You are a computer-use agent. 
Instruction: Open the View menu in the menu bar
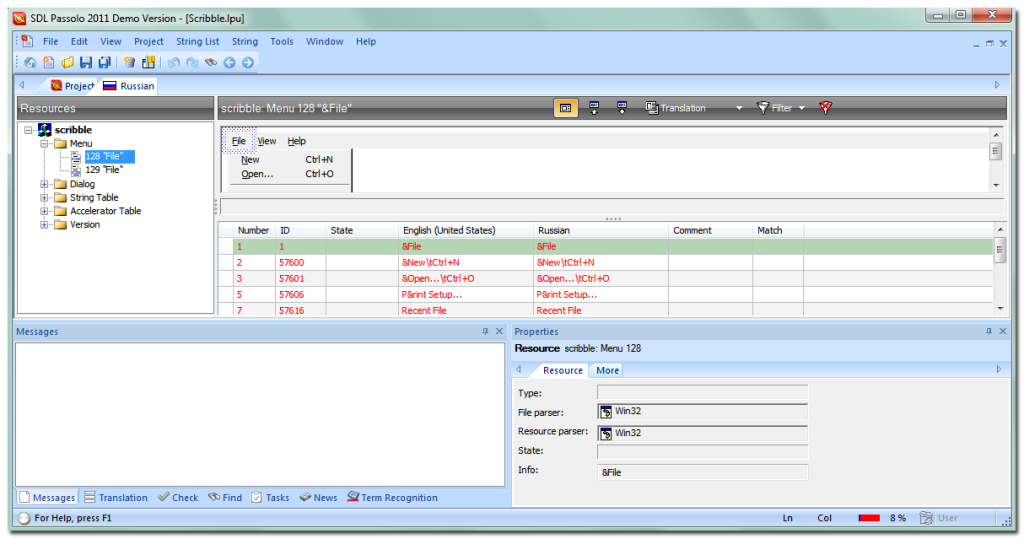click(110, 41)
